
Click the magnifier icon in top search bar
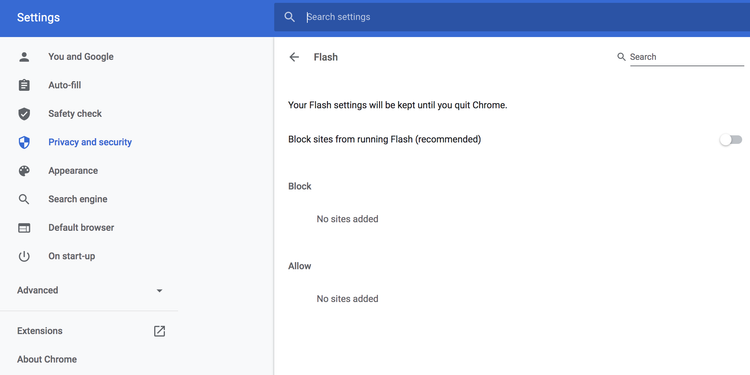pyautogui.click(x=289, y=17)
